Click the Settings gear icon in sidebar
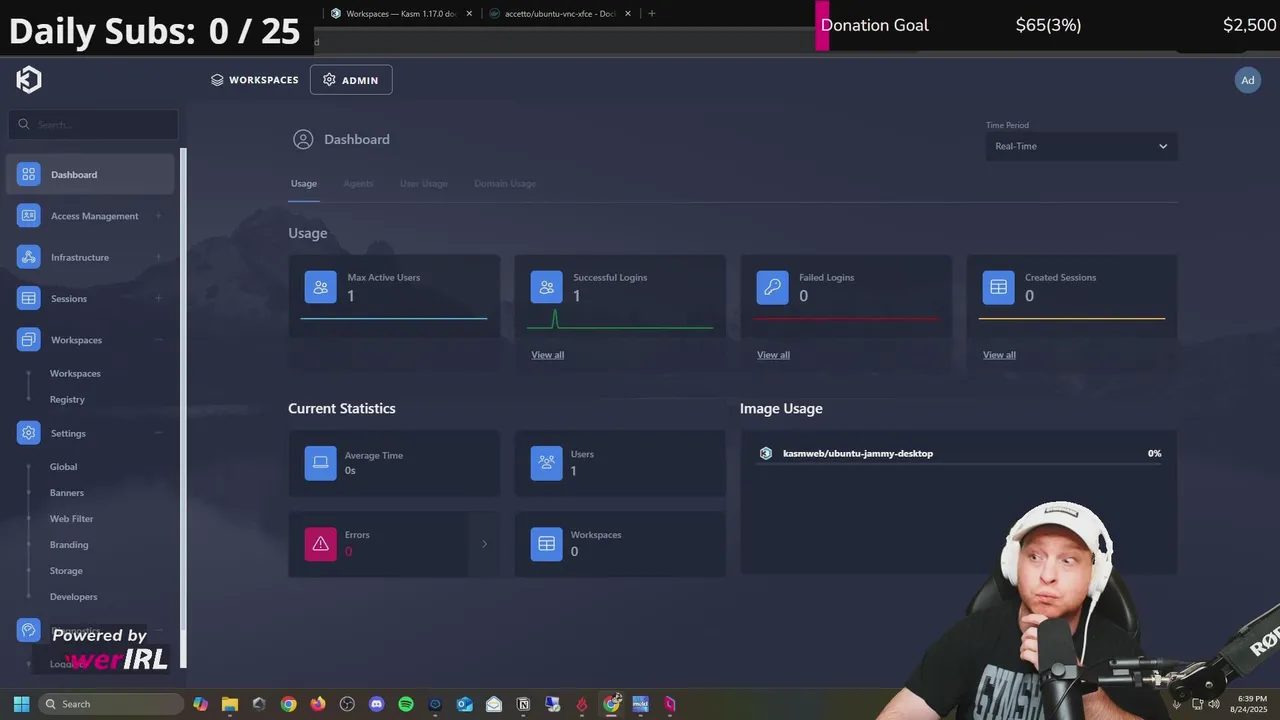 (x=28, y=433)
